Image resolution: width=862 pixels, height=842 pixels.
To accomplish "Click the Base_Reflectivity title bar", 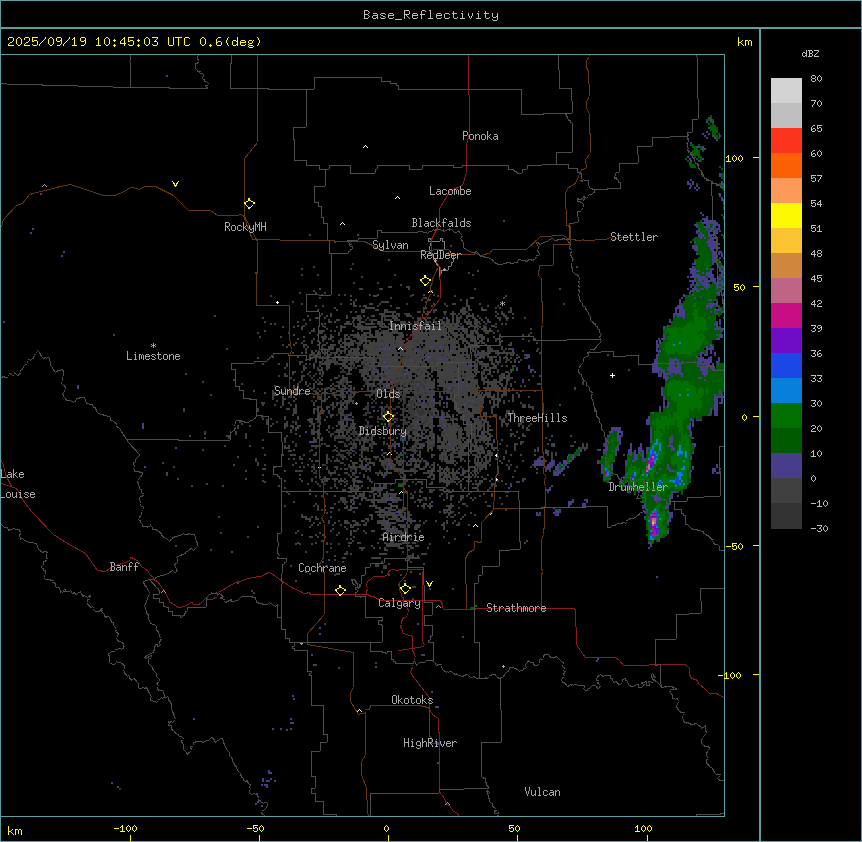I will pos(430,14).
